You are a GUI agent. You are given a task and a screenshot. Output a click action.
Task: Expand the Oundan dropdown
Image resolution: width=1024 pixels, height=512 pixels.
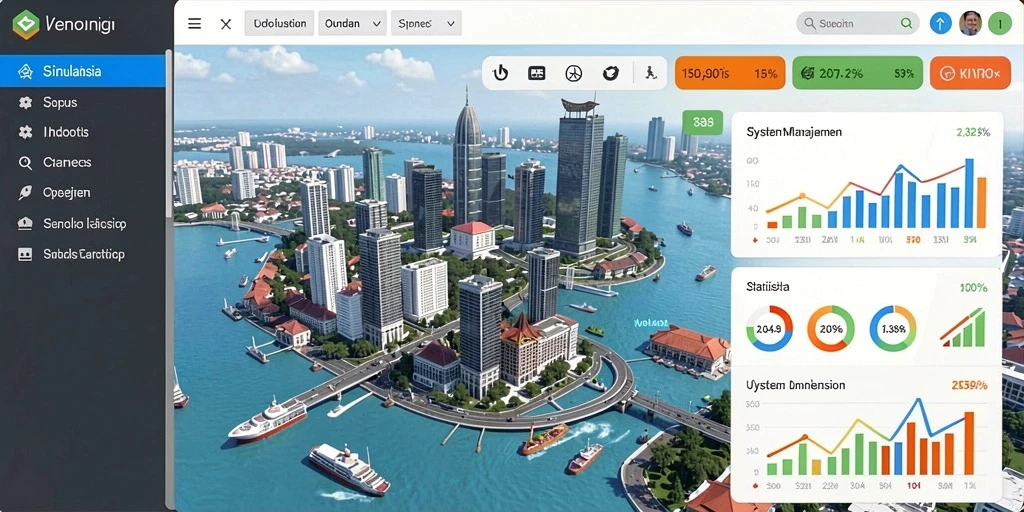[x=353, y=23]
